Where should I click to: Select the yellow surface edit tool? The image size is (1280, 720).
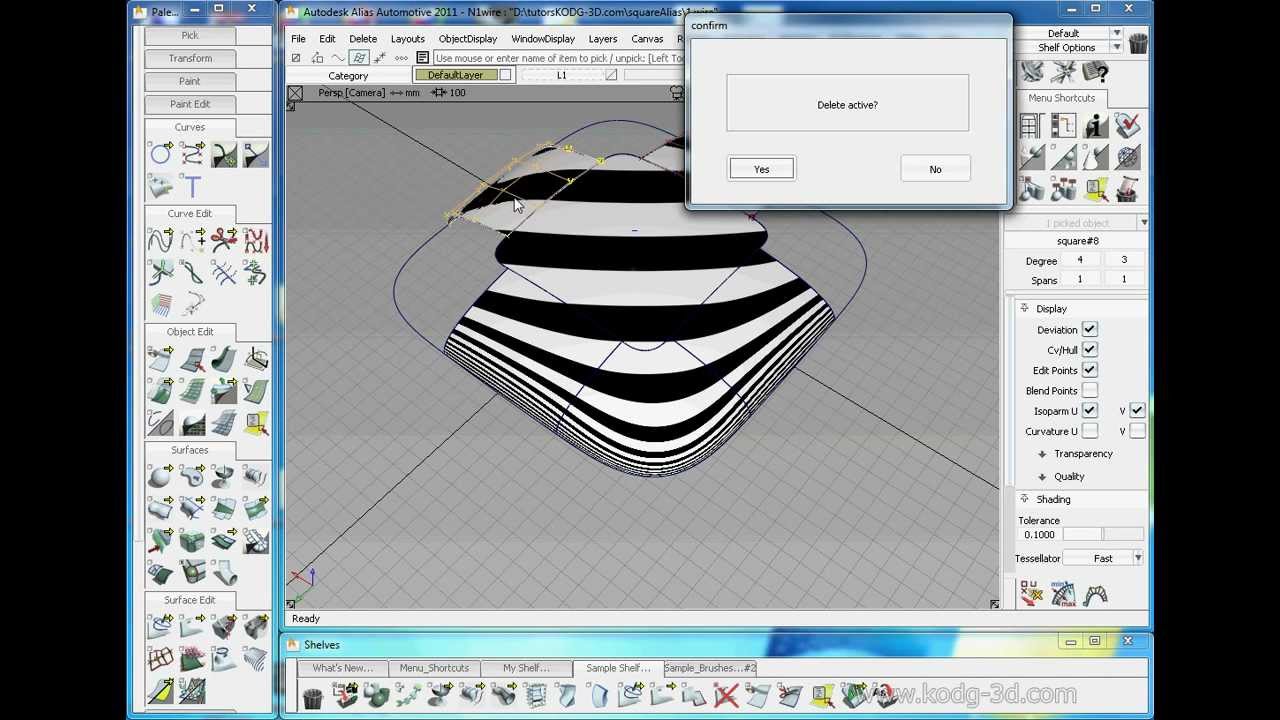point(160,690)
